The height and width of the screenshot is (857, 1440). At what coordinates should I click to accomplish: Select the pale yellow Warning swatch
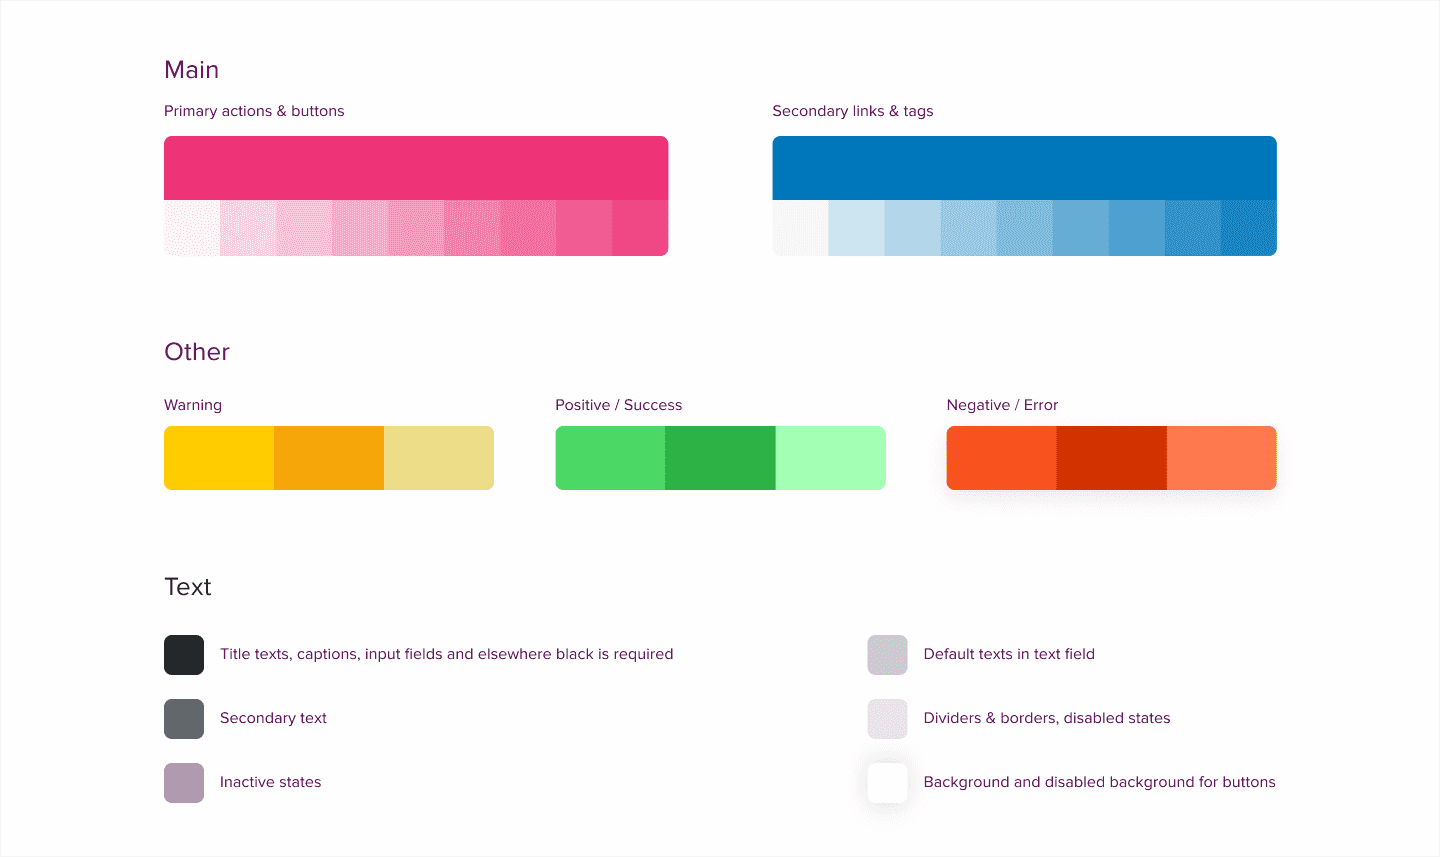[x=439, y=458]
